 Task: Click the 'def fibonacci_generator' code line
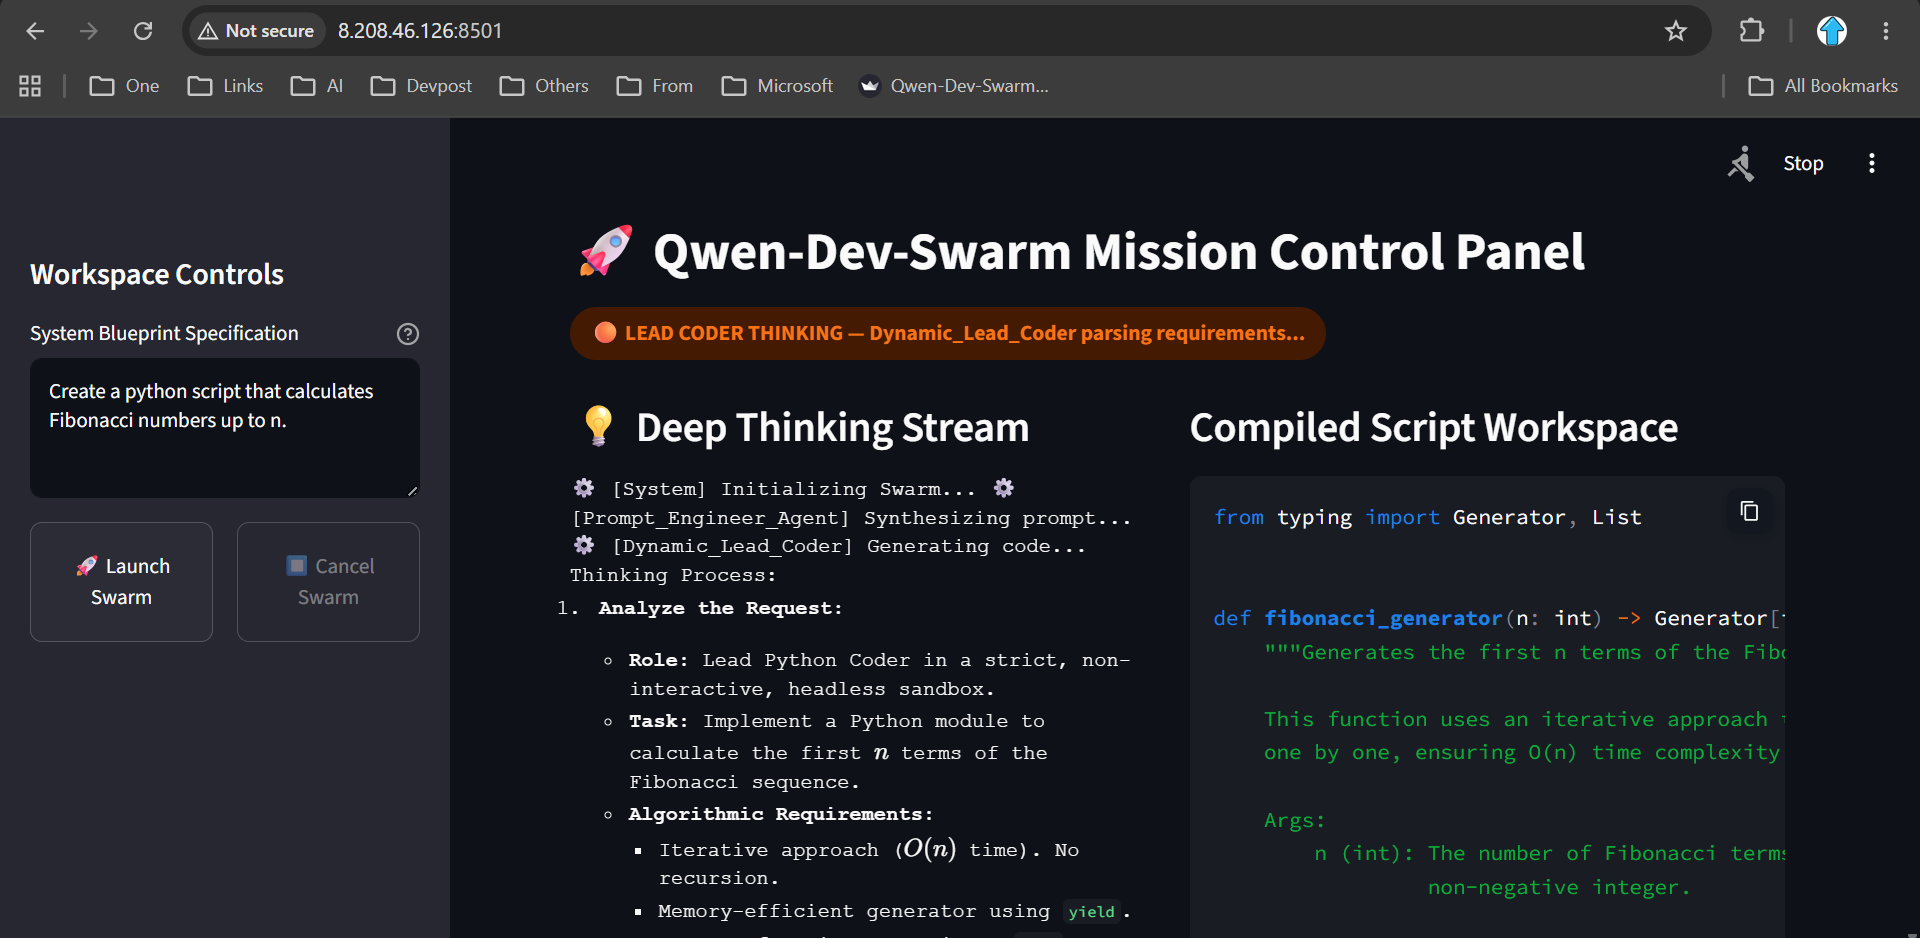[x=1499, y=618]
